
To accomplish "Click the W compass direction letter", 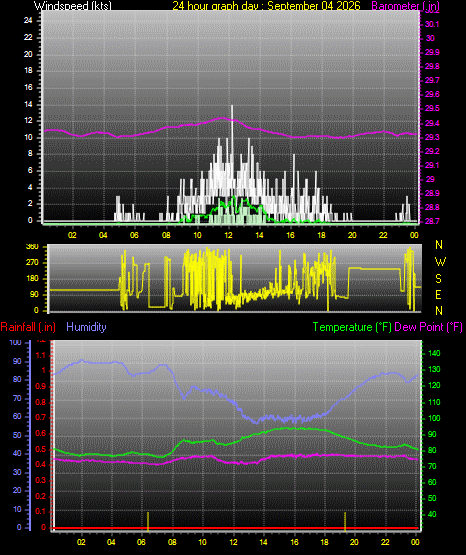I will [x=440, y=262].
